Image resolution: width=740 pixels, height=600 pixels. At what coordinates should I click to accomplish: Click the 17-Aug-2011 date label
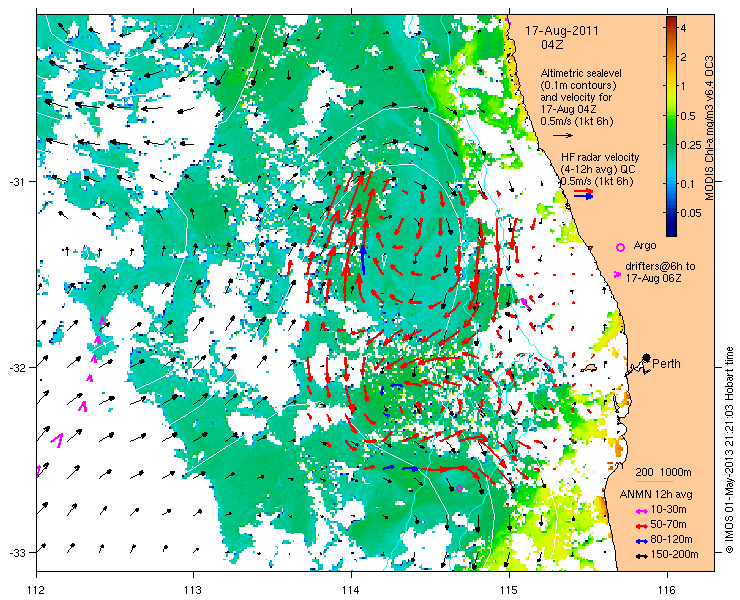click(562, 31)
